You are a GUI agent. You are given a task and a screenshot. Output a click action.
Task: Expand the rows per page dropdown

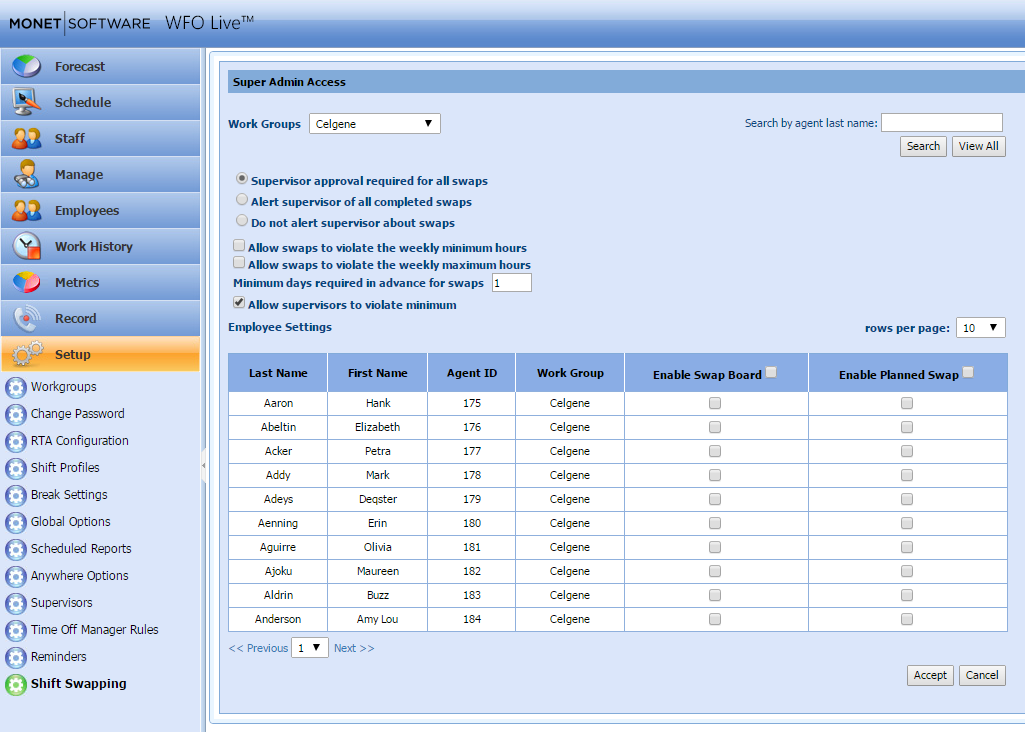pos(980,328)
